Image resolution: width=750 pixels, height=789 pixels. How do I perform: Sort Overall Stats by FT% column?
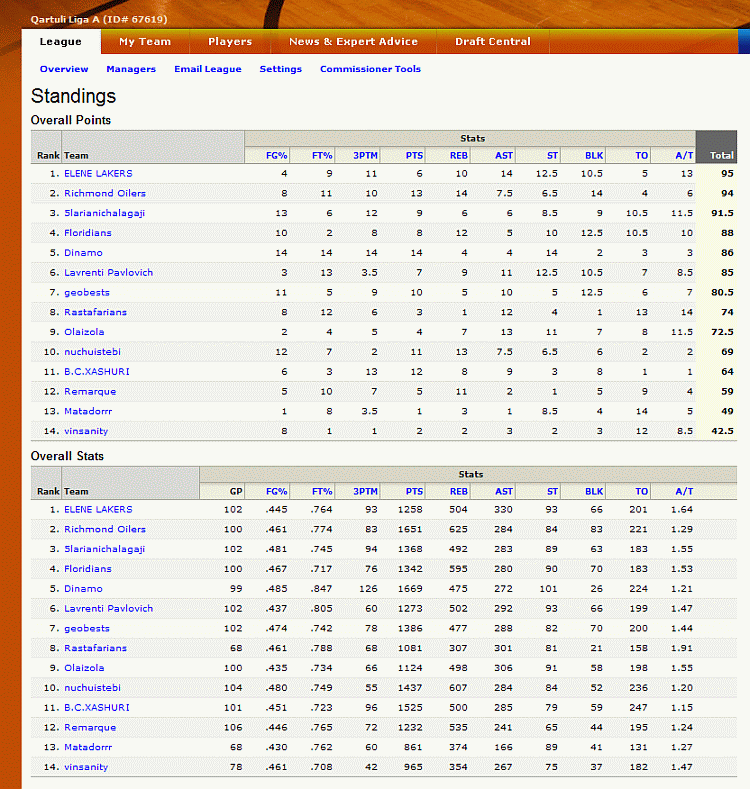click(x=322, y=492)
